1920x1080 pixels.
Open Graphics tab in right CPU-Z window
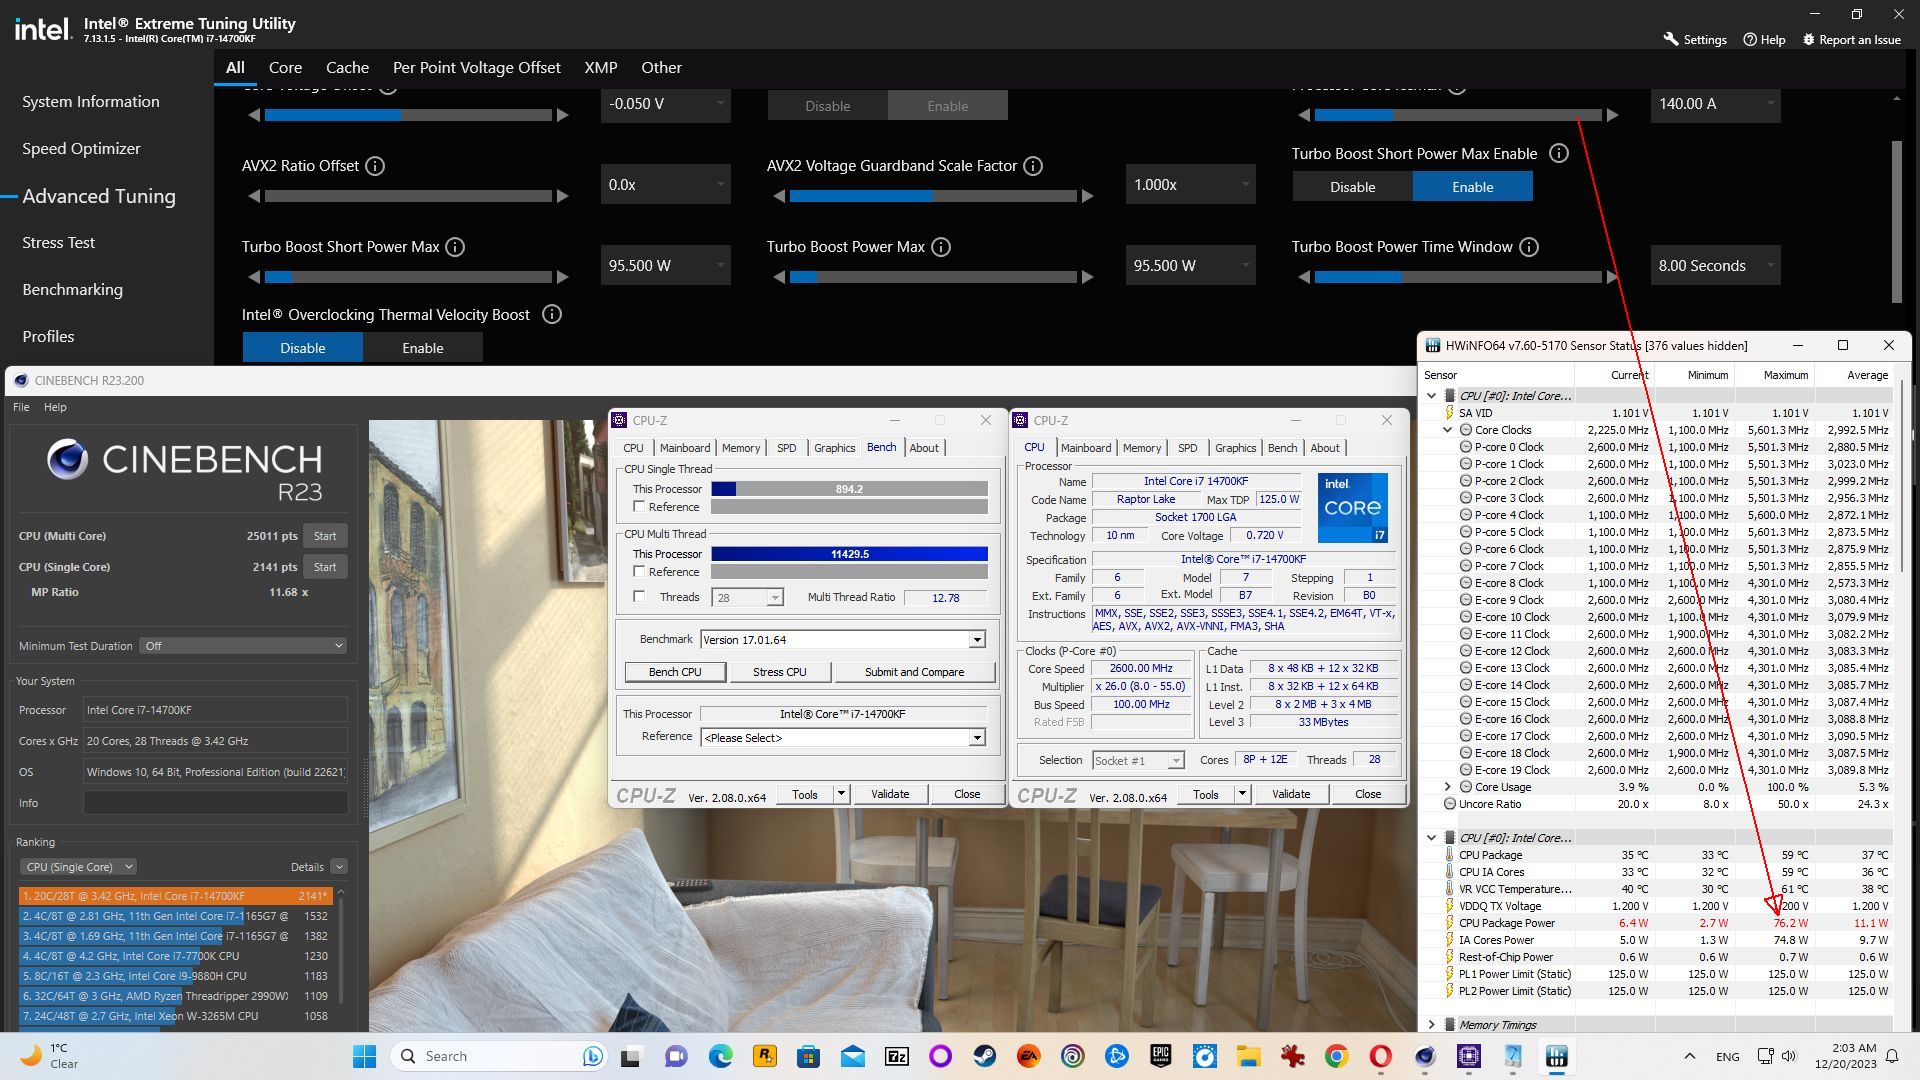pyautogui.click(x=1235, y=448)
